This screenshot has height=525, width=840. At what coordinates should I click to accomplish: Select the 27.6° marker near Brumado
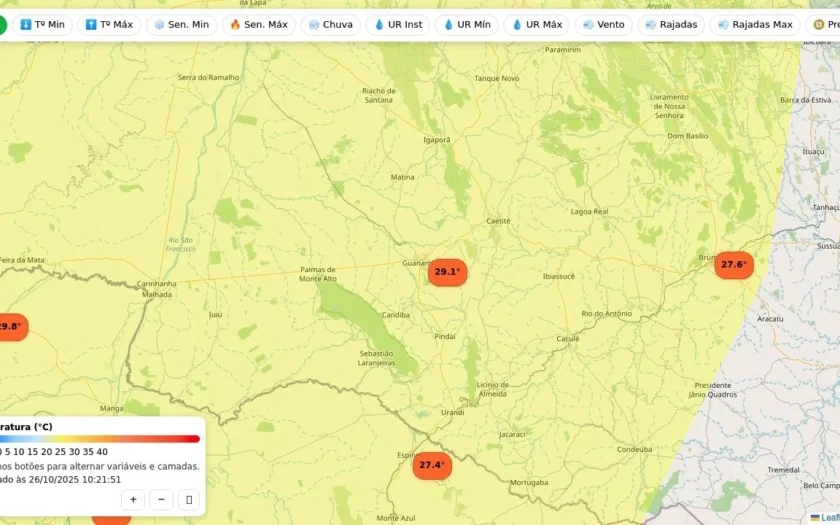734,265
